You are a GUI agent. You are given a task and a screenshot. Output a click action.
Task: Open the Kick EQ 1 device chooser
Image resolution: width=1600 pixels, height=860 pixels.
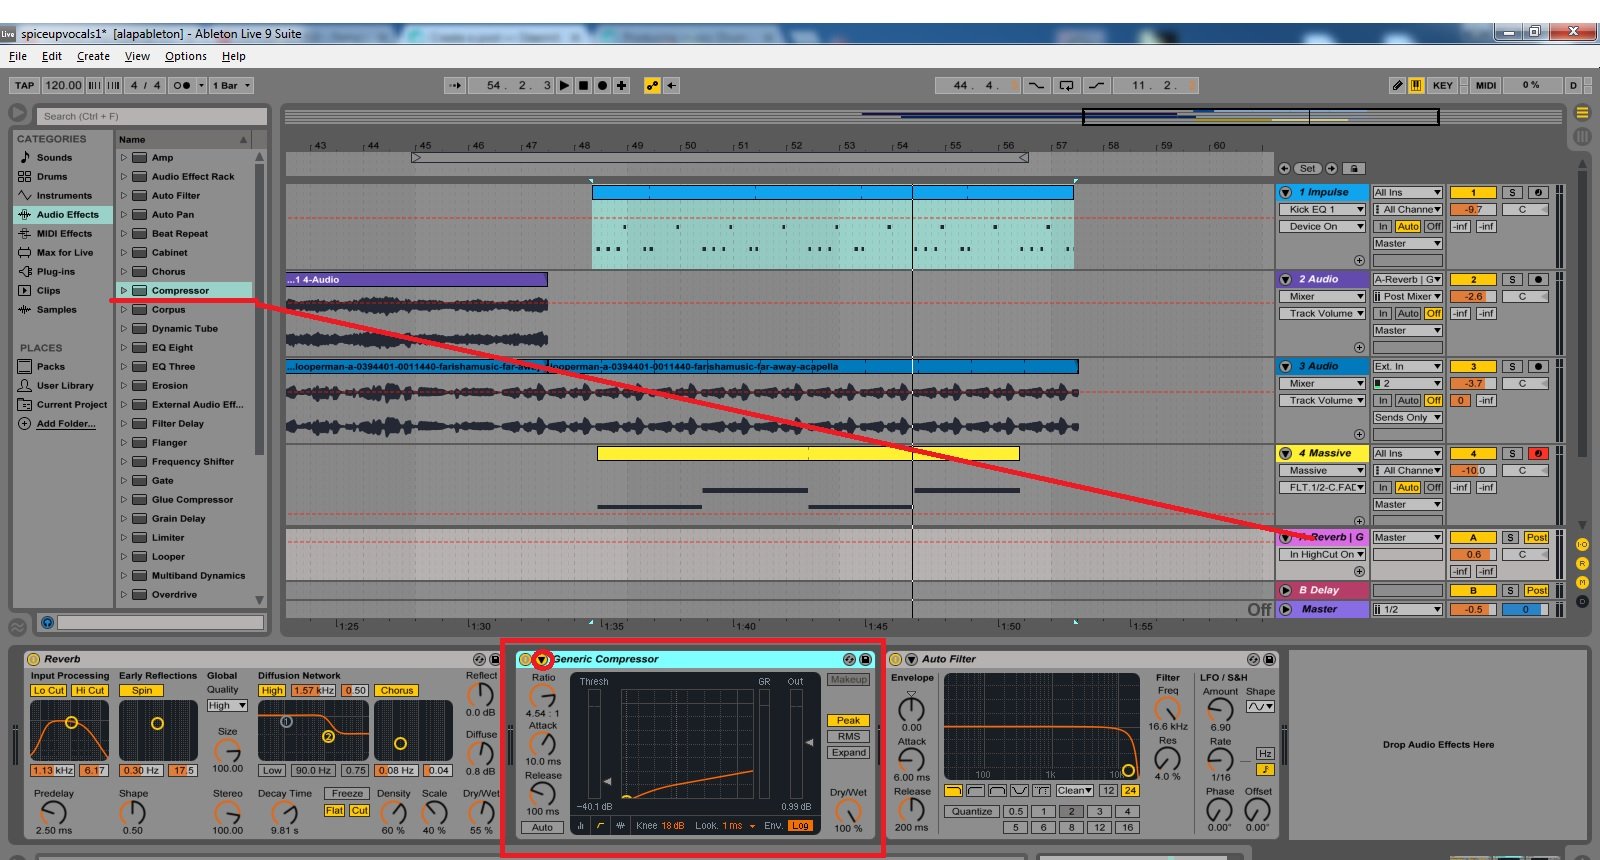tap(1322, 210)
